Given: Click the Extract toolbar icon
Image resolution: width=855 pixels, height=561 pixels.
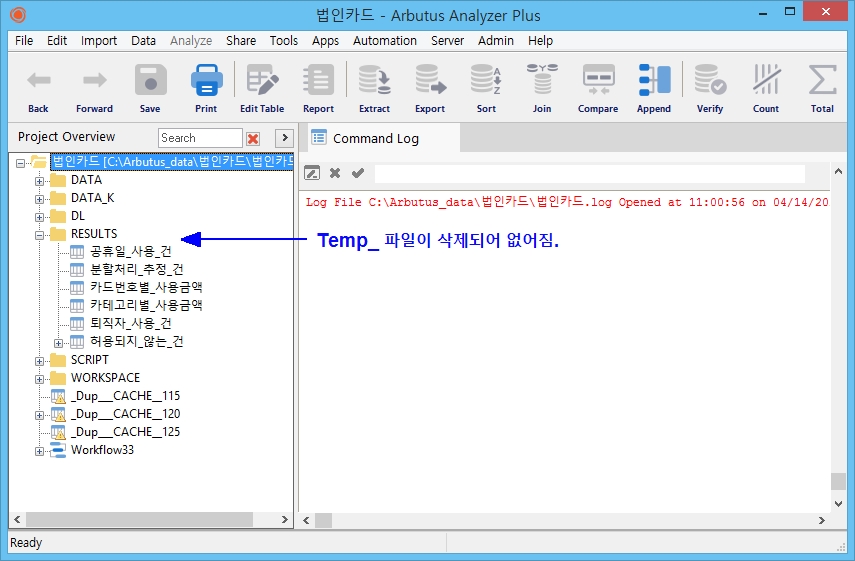Looking at the screenshot, I should [374, 88].
